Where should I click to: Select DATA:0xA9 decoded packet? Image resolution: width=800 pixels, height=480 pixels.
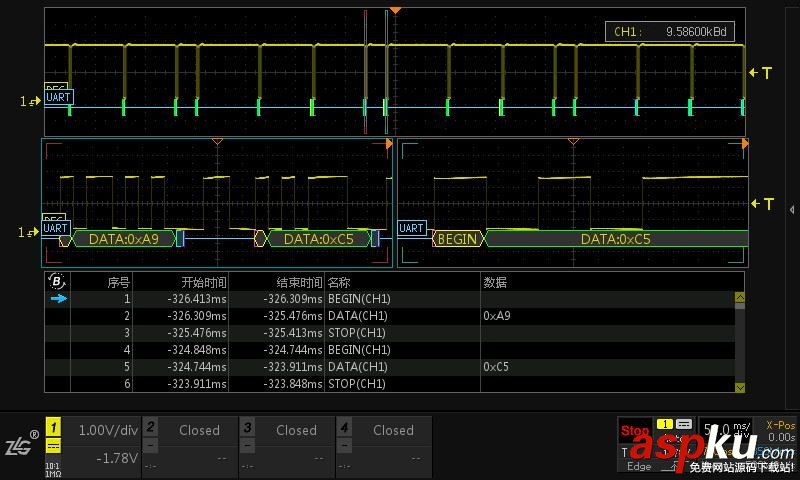point(124,239)
